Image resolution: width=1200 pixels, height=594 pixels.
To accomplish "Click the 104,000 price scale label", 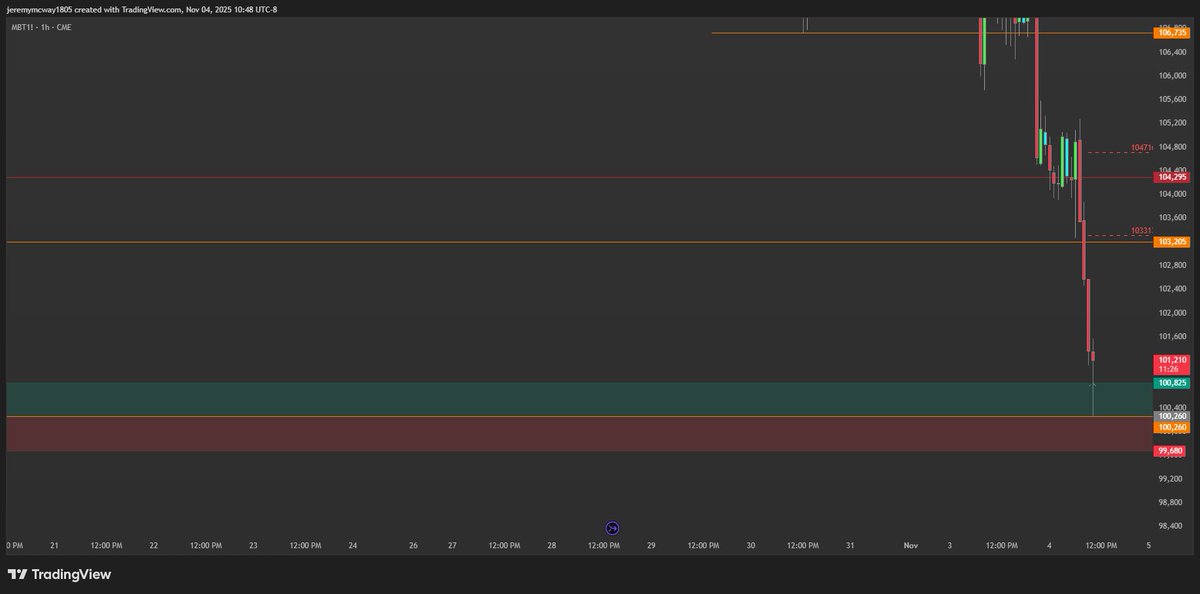I will [1171, 194].
